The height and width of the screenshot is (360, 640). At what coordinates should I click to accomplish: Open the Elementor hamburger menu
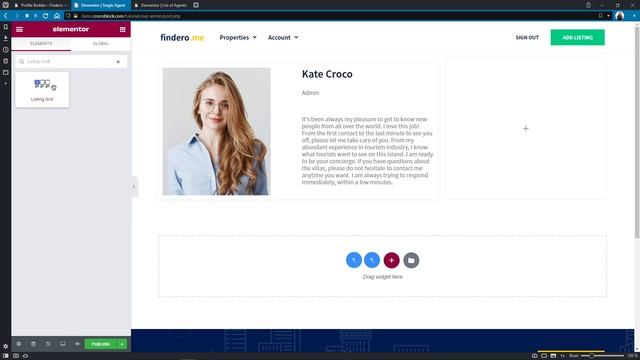[x=19, y=29]
